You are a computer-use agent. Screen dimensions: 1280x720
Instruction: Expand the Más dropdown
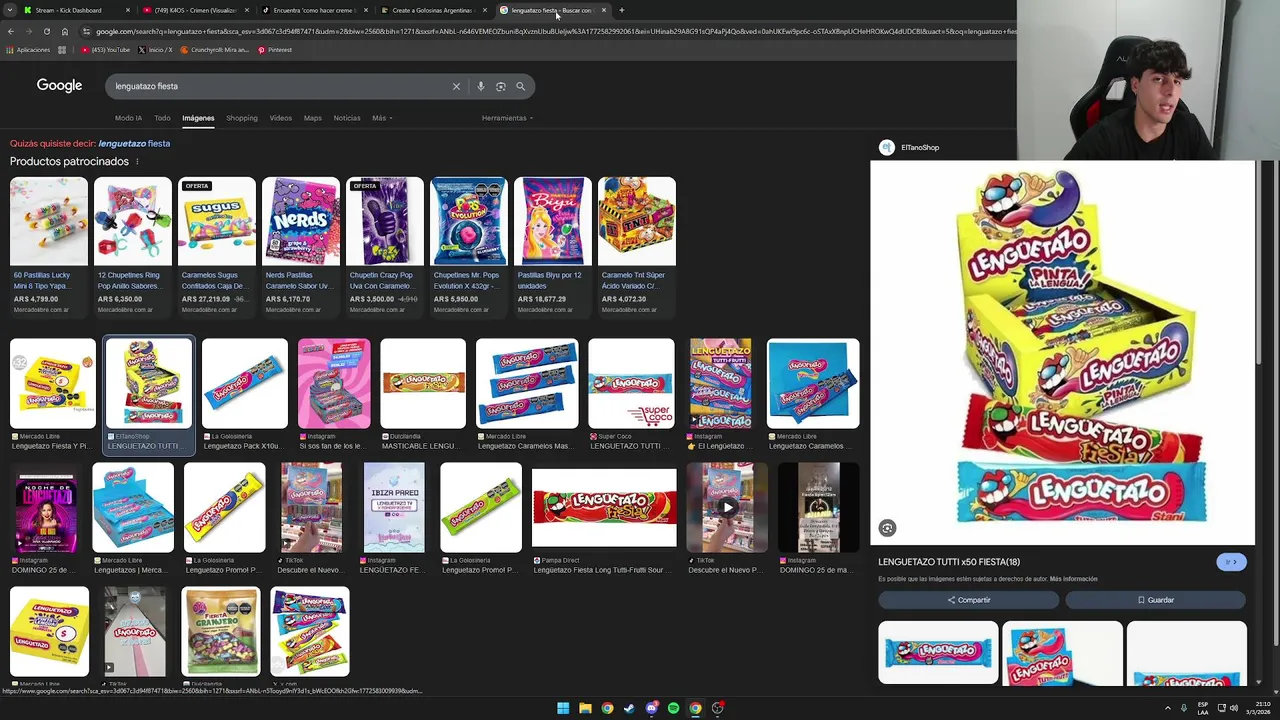point(382,118)
